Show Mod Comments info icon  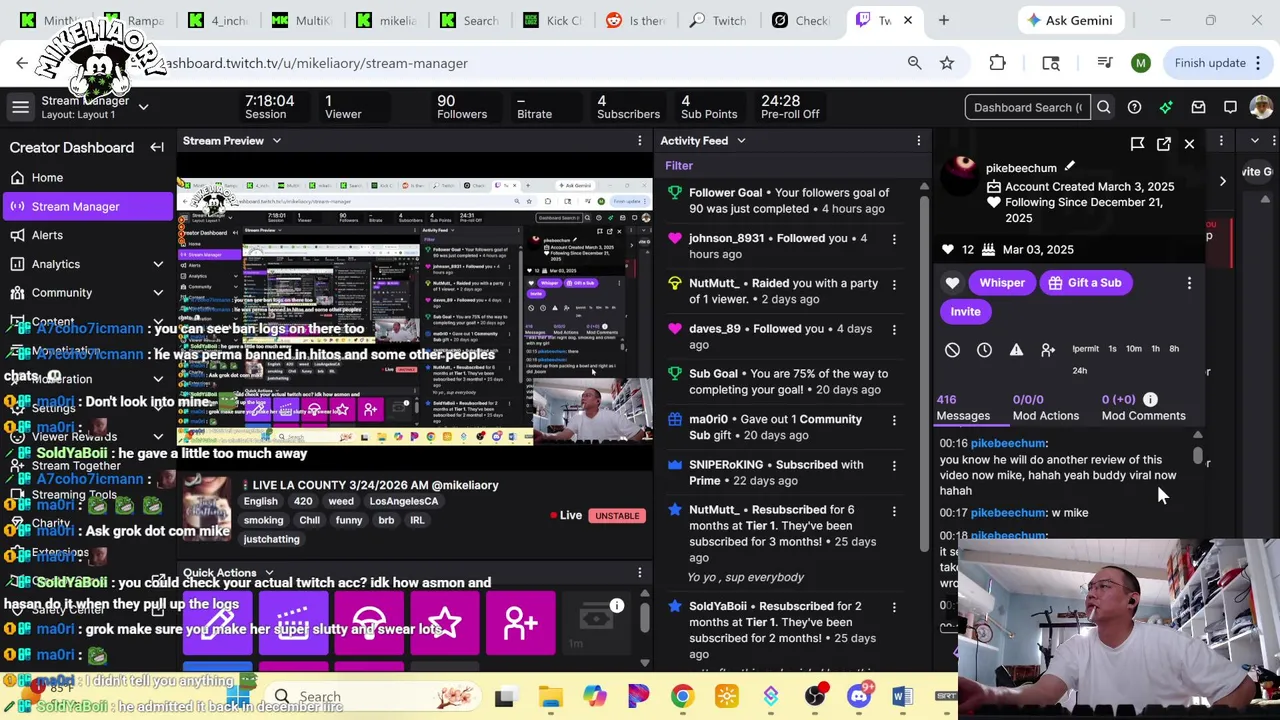(1150, 400)
